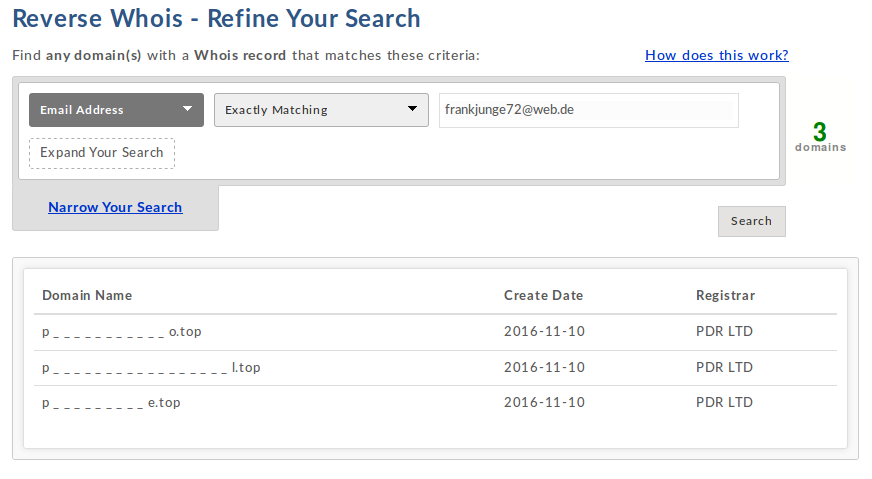Click the Domain Name column header
This screenshot has width=872, height=479.
click(x=87, y=295)
